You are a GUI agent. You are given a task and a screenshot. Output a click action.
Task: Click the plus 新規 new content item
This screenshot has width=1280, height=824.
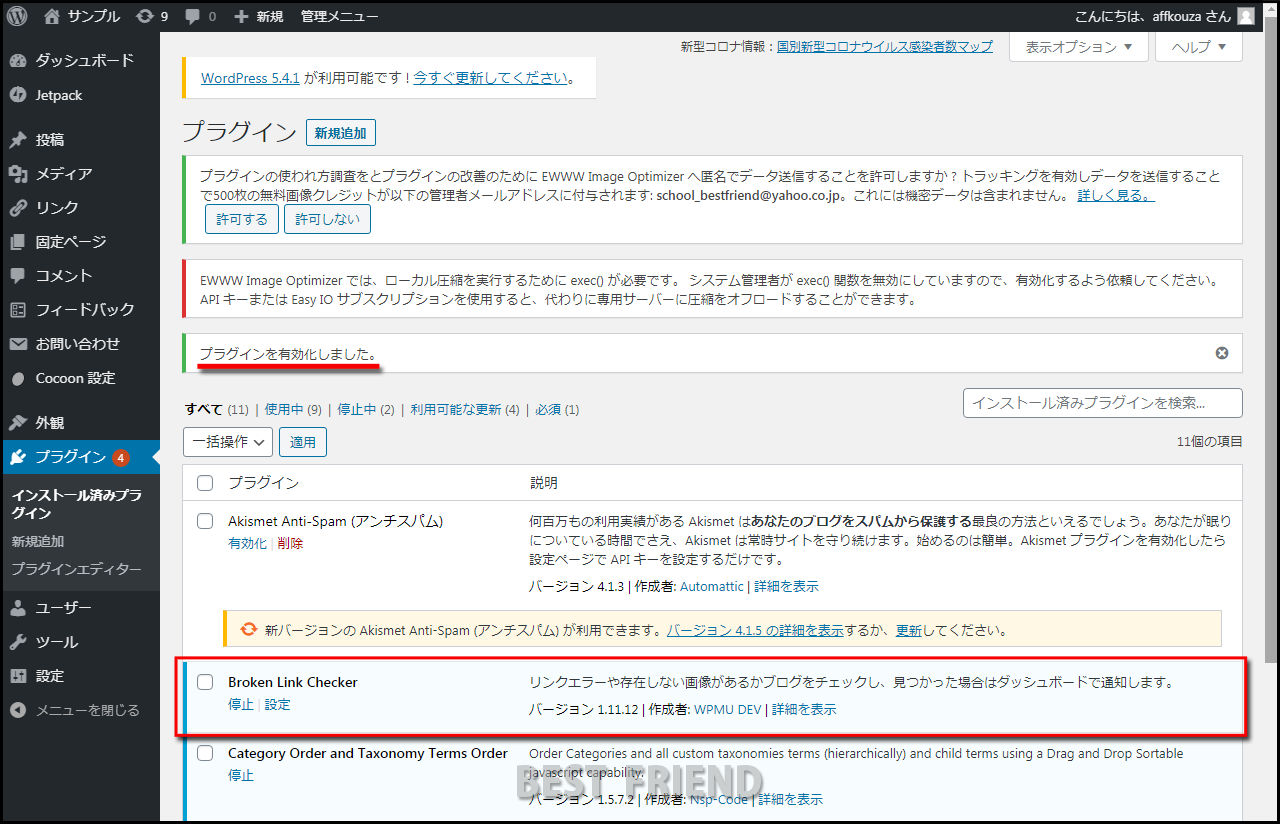(x=258, y=16)
